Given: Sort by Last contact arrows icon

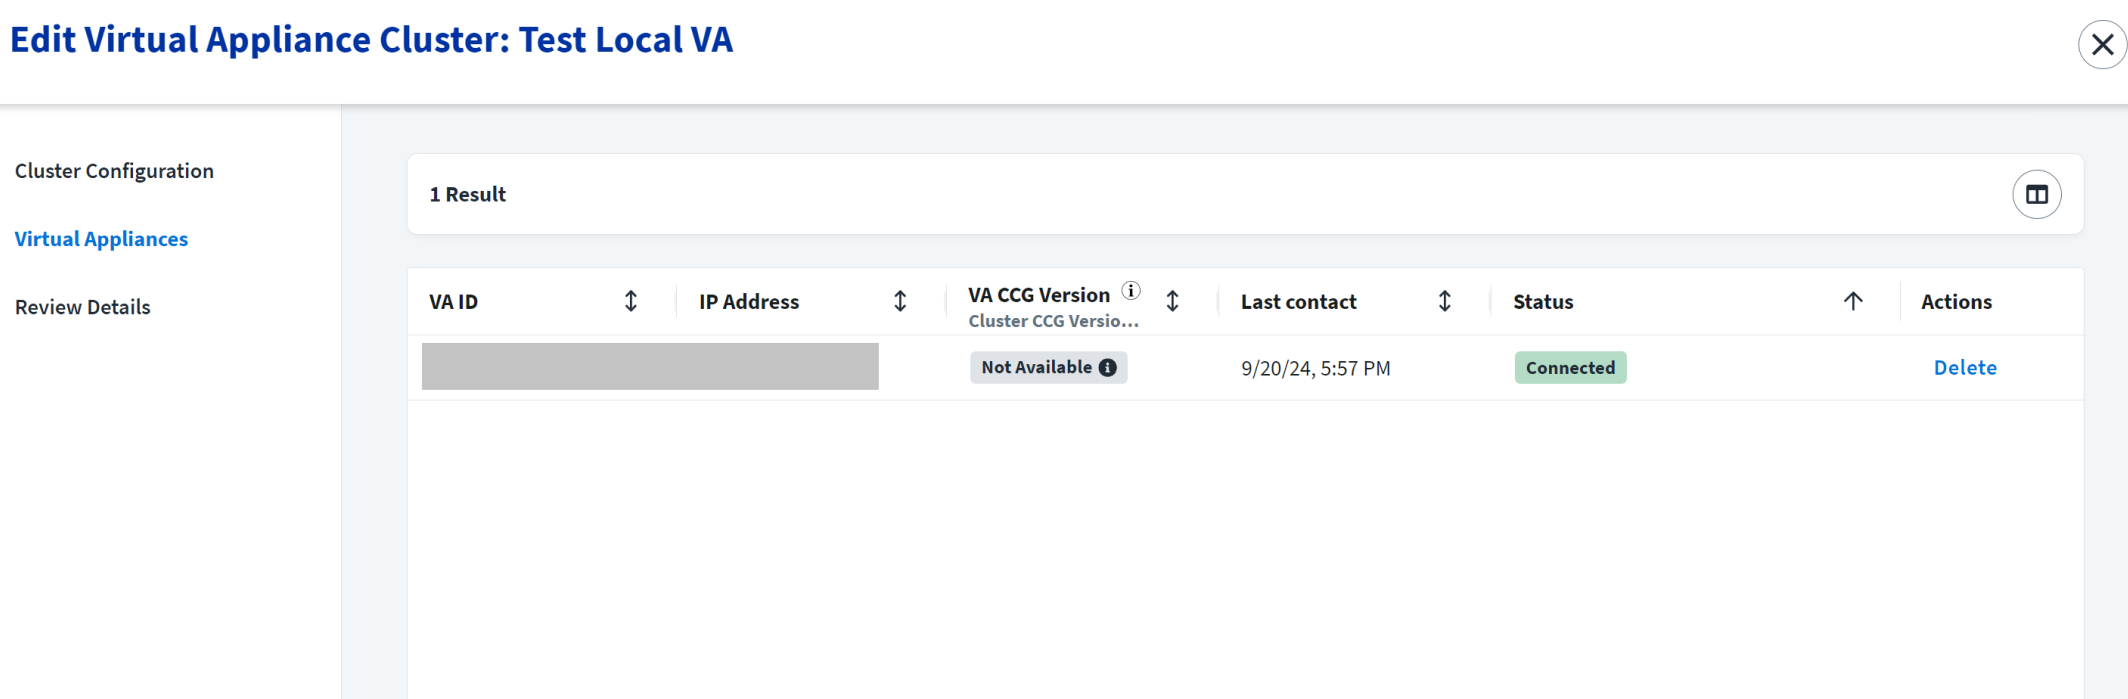Looking at the screenshot, I should (x=1445, y=301).
